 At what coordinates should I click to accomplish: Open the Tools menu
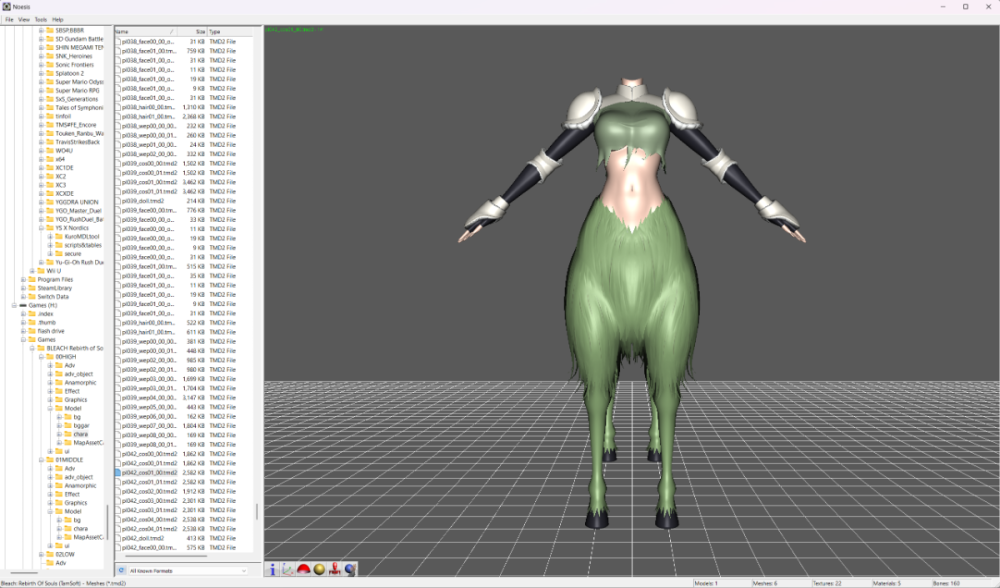click(x=39, y=18)
